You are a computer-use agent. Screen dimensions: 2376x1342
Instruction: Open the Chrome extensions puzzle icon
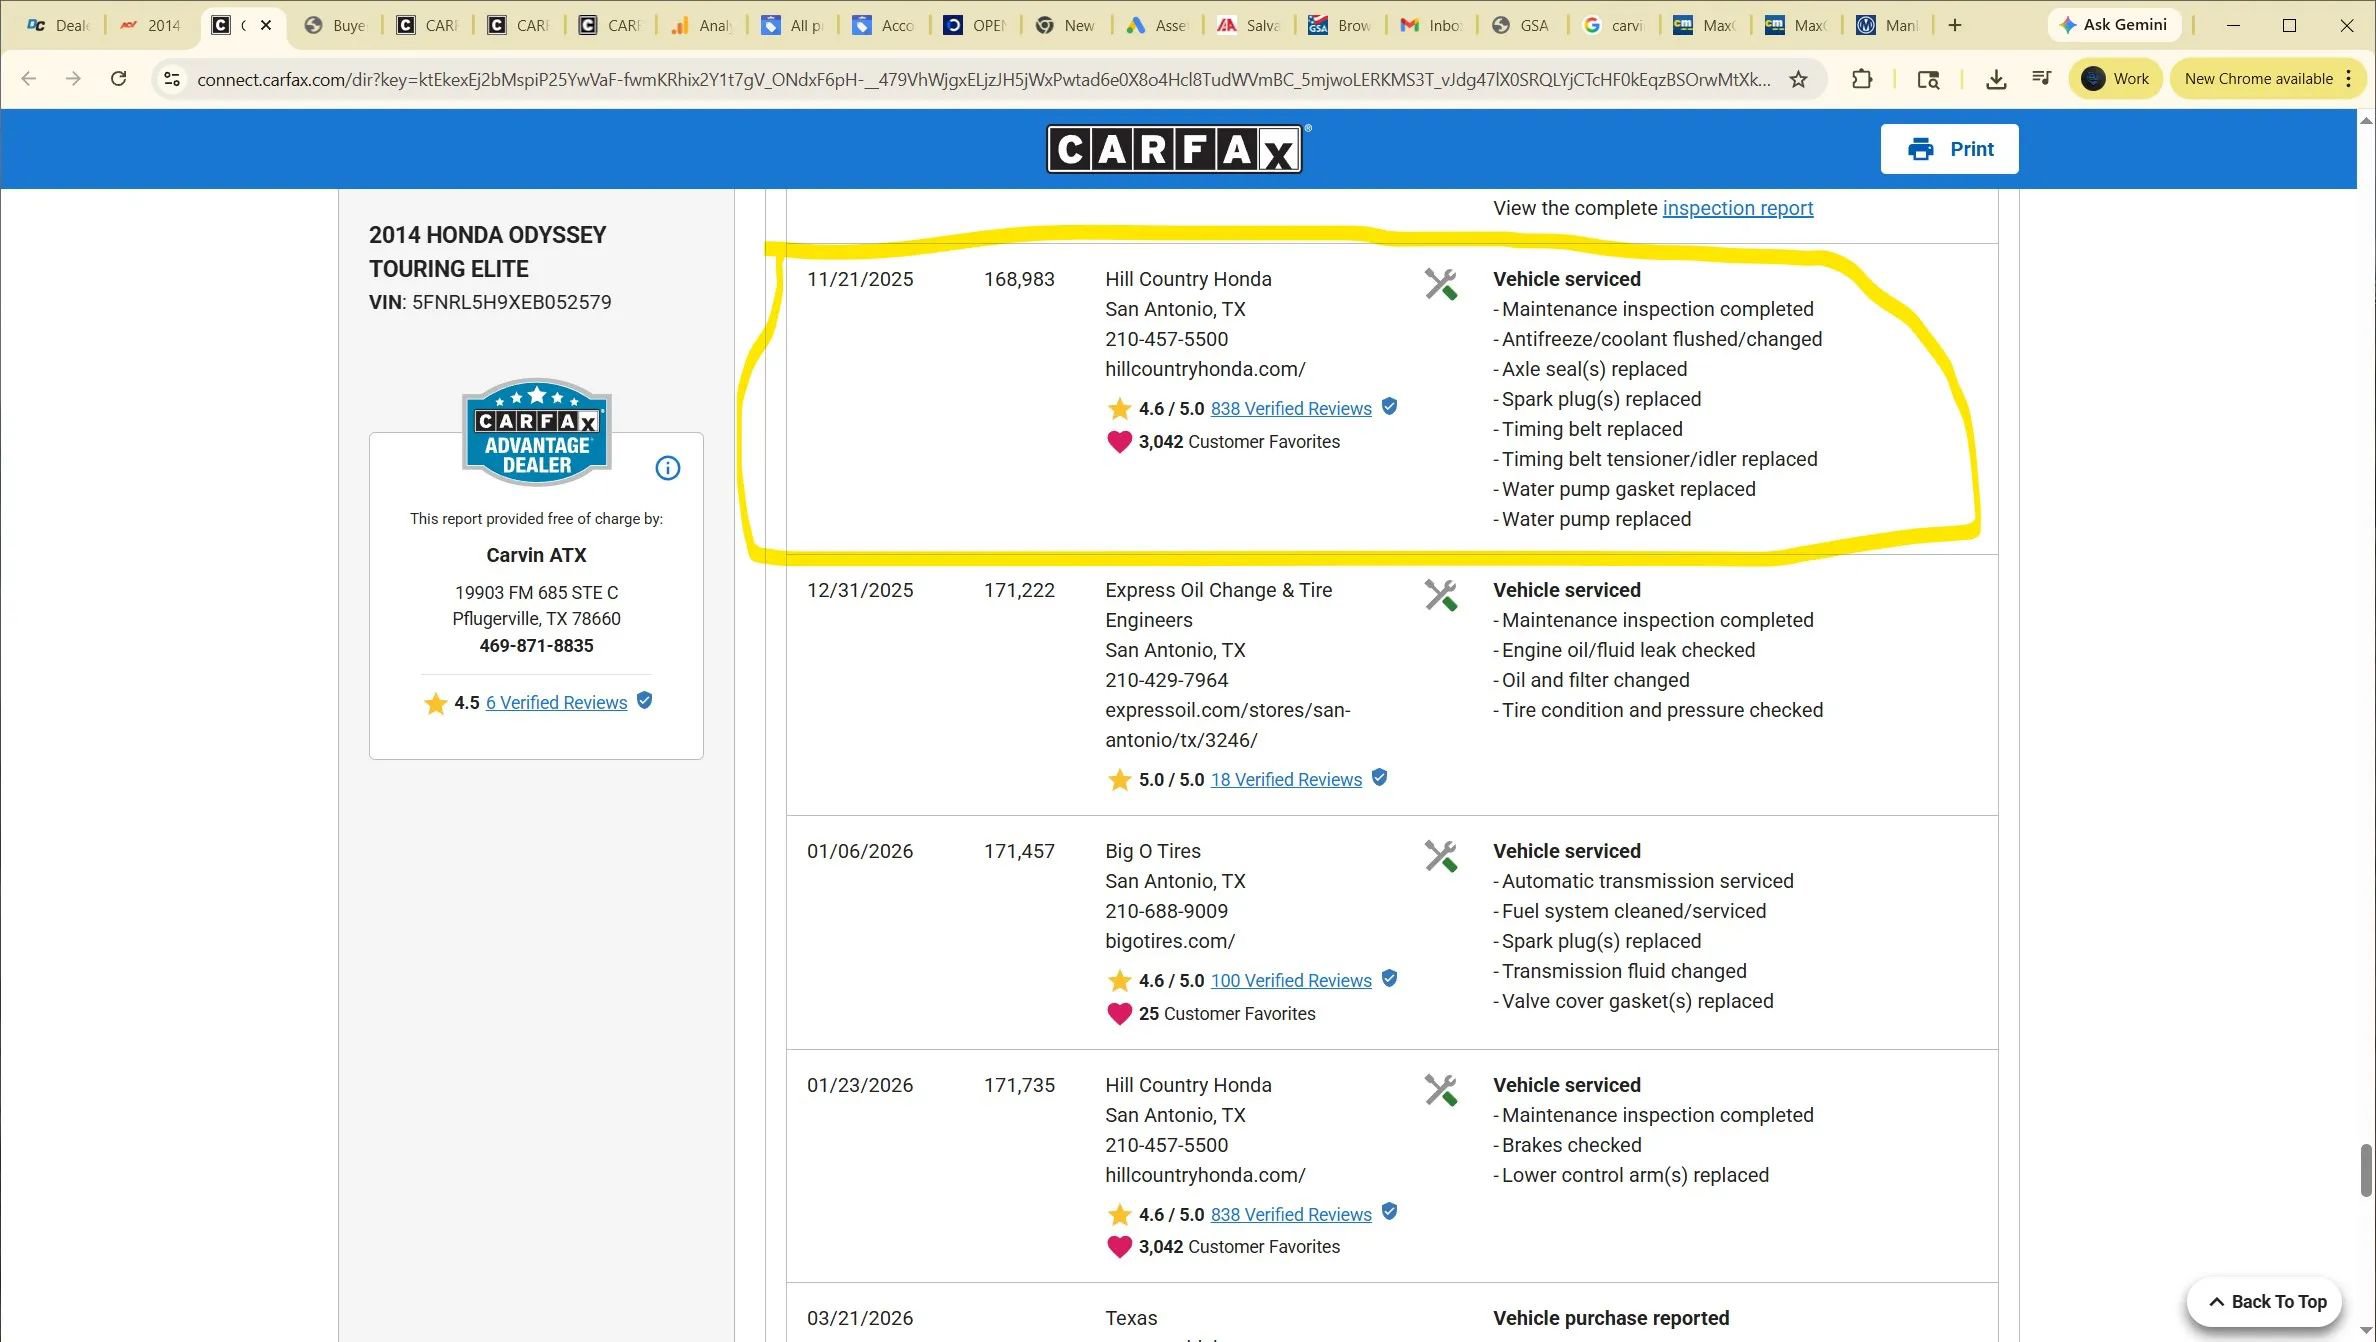tap(1861, 79)
